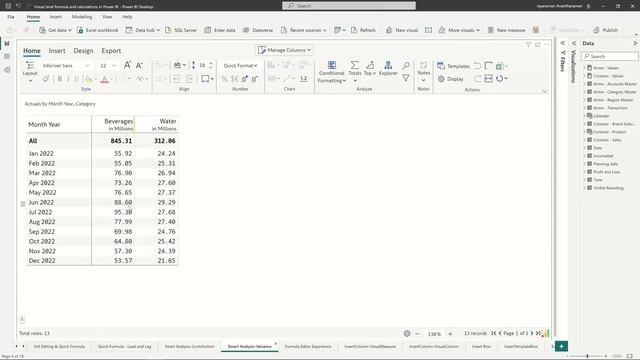Switch to Model view in left sidebar
Screen dimensions: 640x360
point(7,70)
